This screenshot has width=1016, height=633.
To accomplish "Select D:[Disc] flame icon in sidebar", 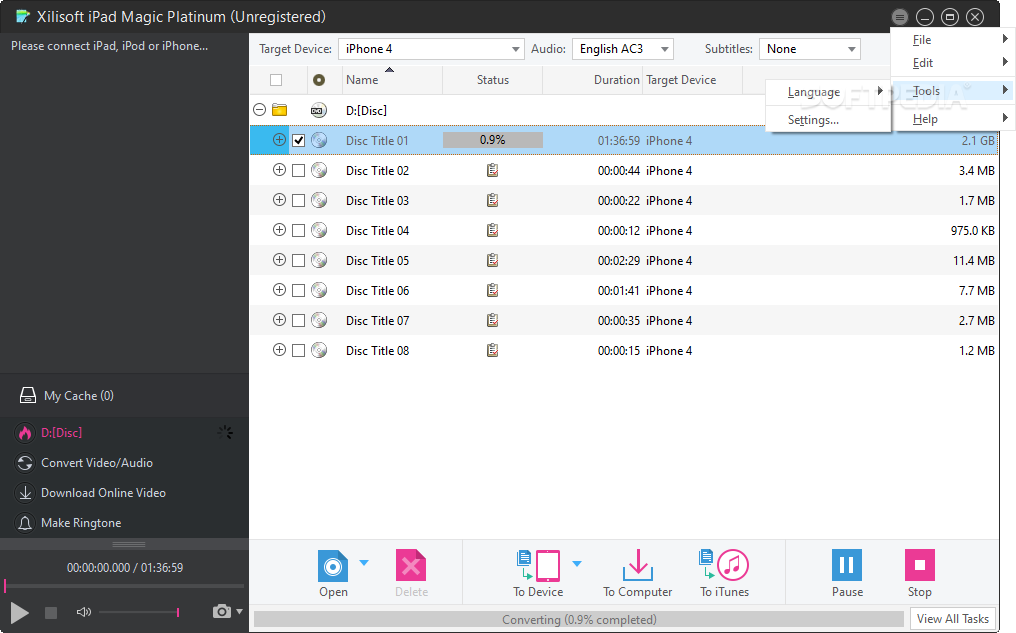I will click(x=25, y=433).
